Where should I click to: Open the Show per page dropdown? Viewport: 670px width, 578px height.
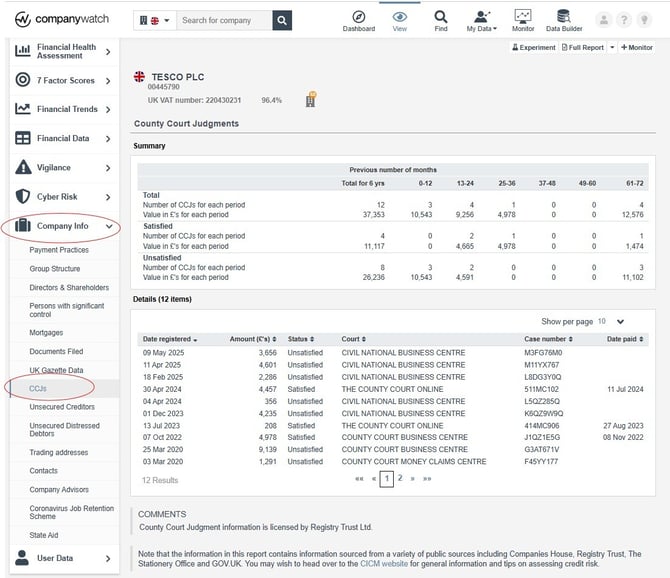611,322
